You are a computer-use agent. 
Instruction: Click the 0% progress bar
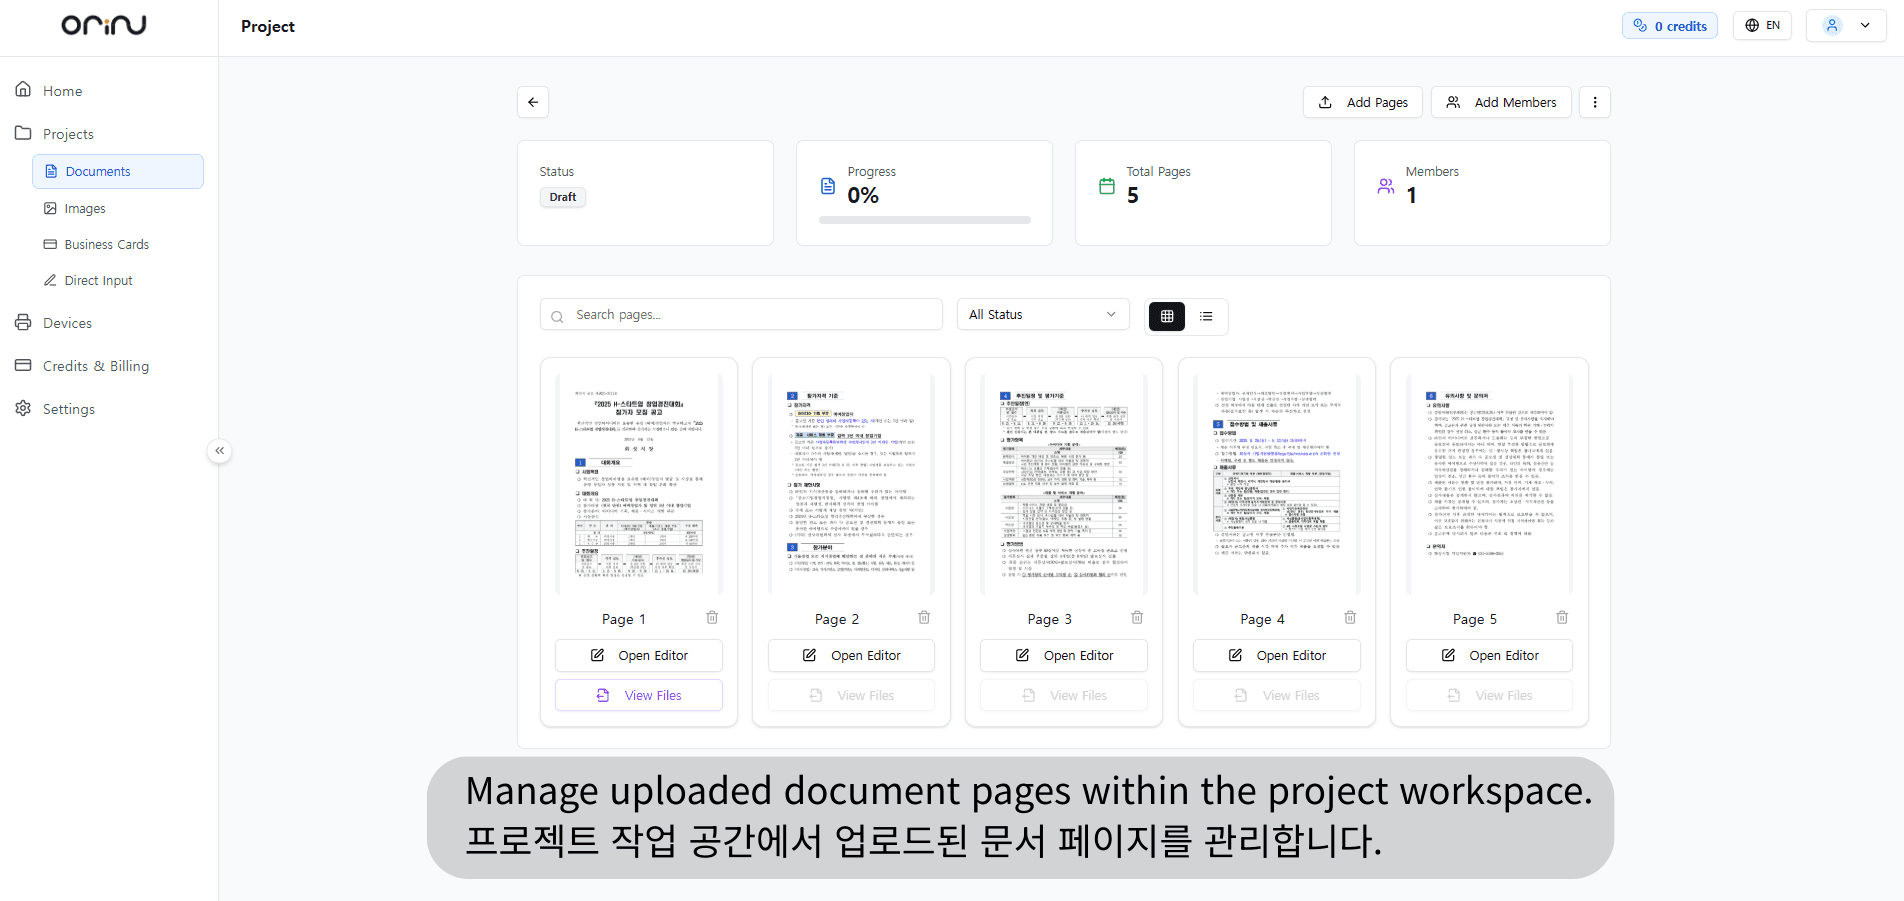(x=924, y=220)
